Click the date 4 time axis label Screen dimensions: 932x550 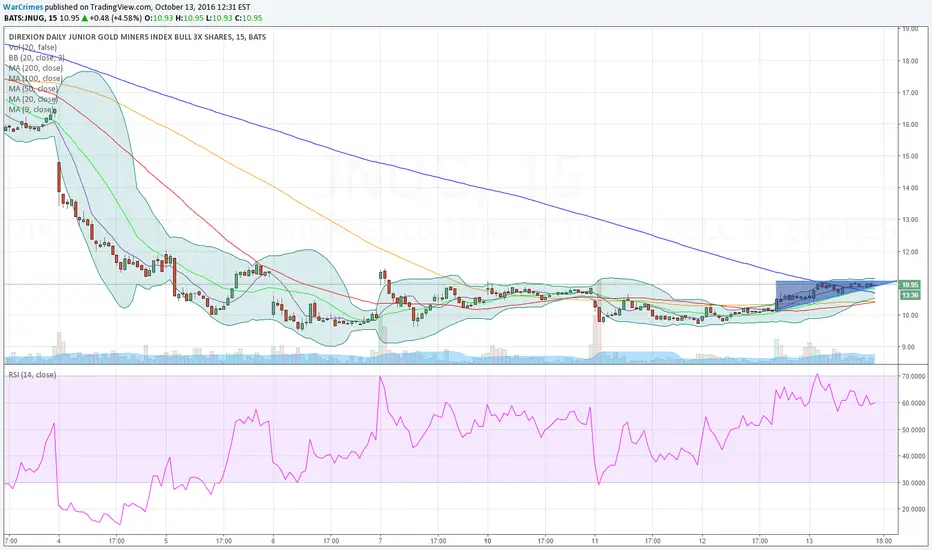pos(58,541)
